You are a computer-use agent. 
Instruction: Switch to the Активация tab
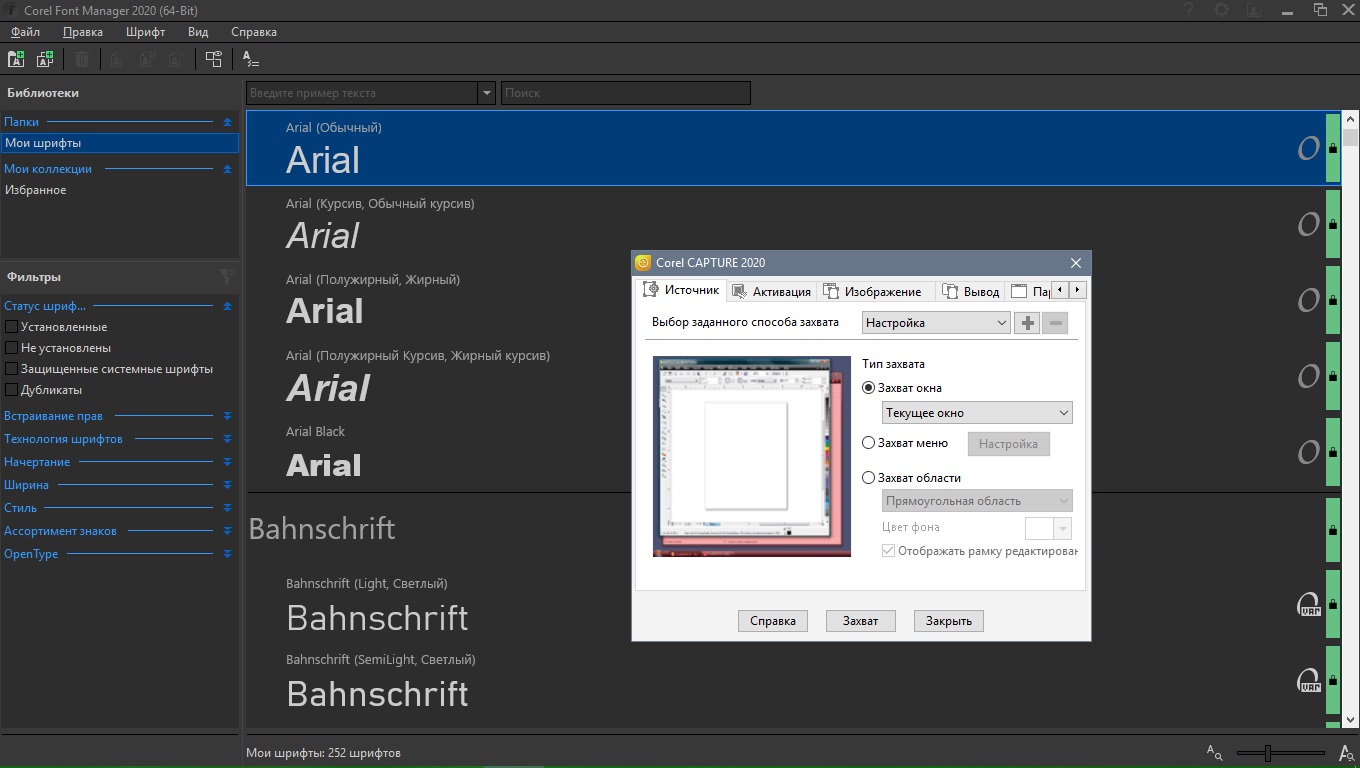coord(772,292)
